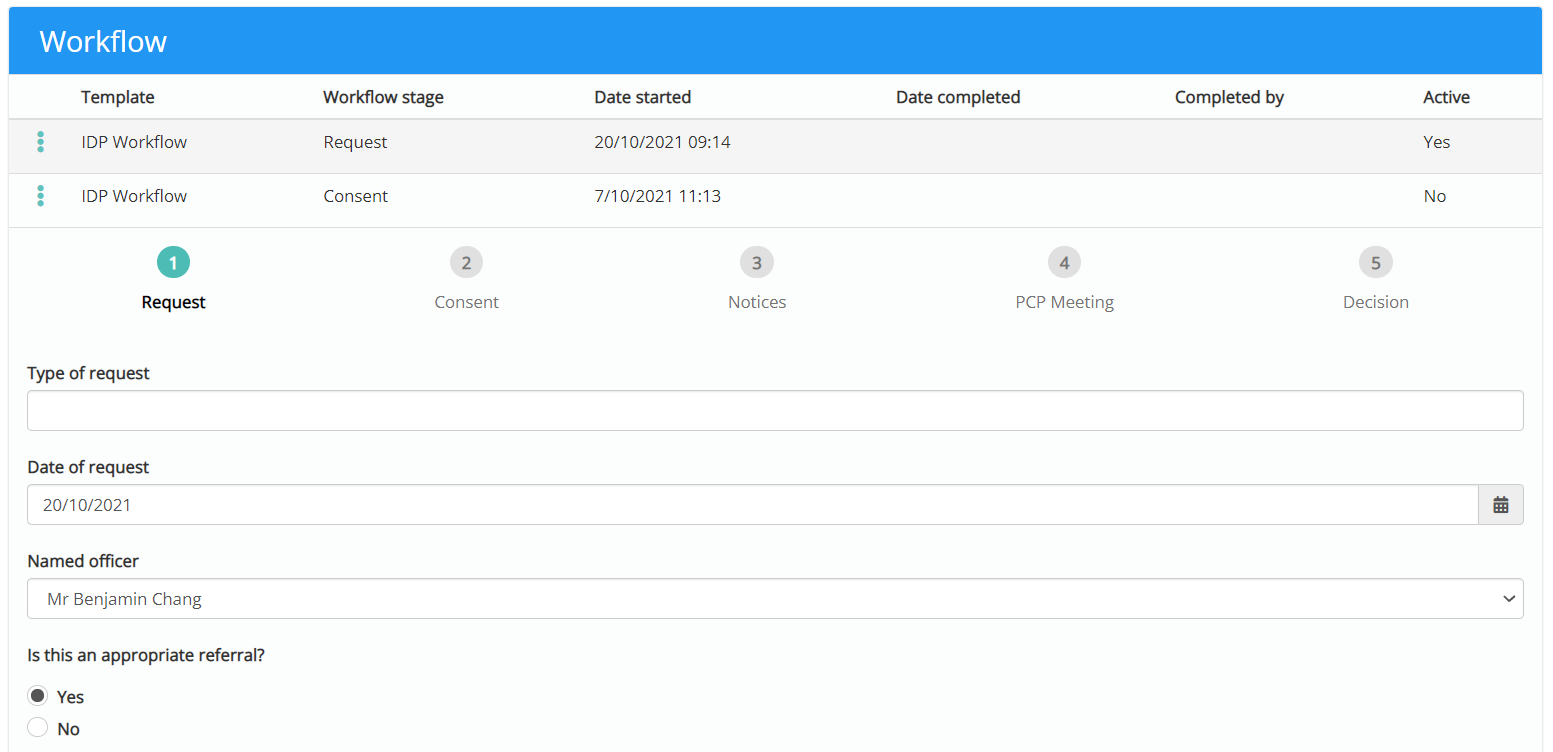Select step 1 circle in the workflow stepper

pos(173,263)
